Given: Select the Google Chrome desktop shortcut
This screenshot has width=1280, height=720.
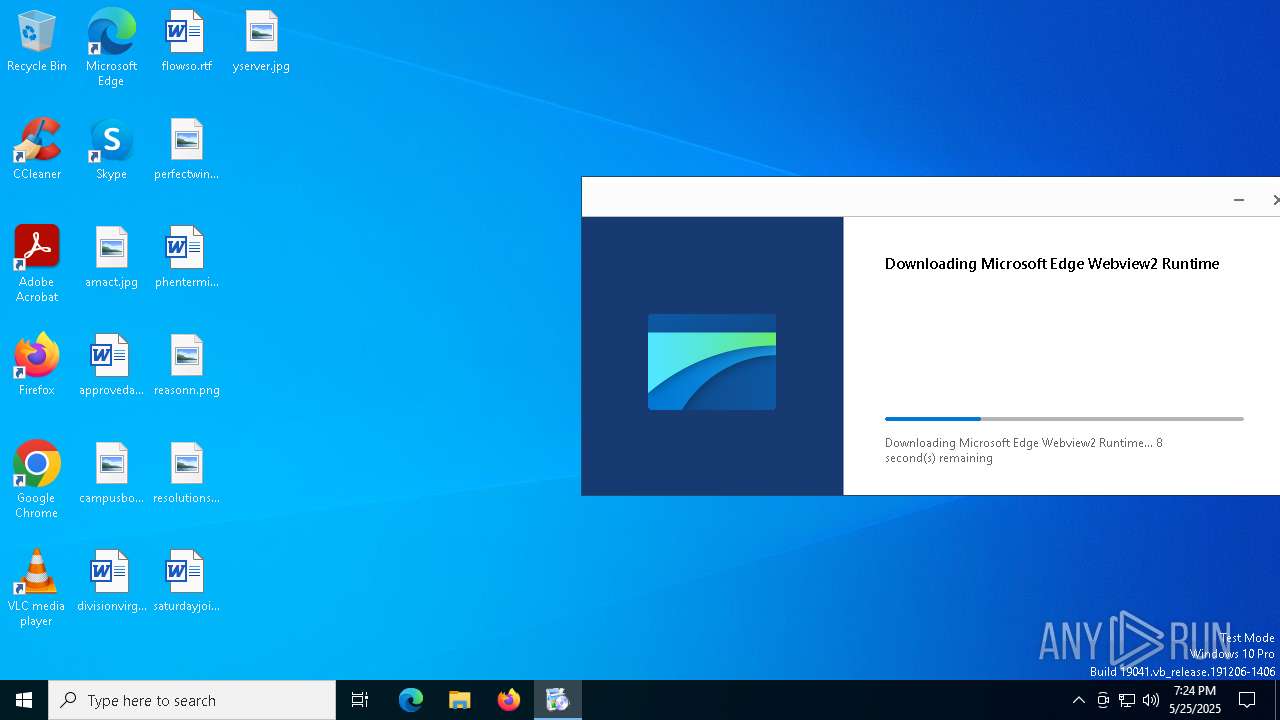Looking at the screenshot, I should point(37,480).
